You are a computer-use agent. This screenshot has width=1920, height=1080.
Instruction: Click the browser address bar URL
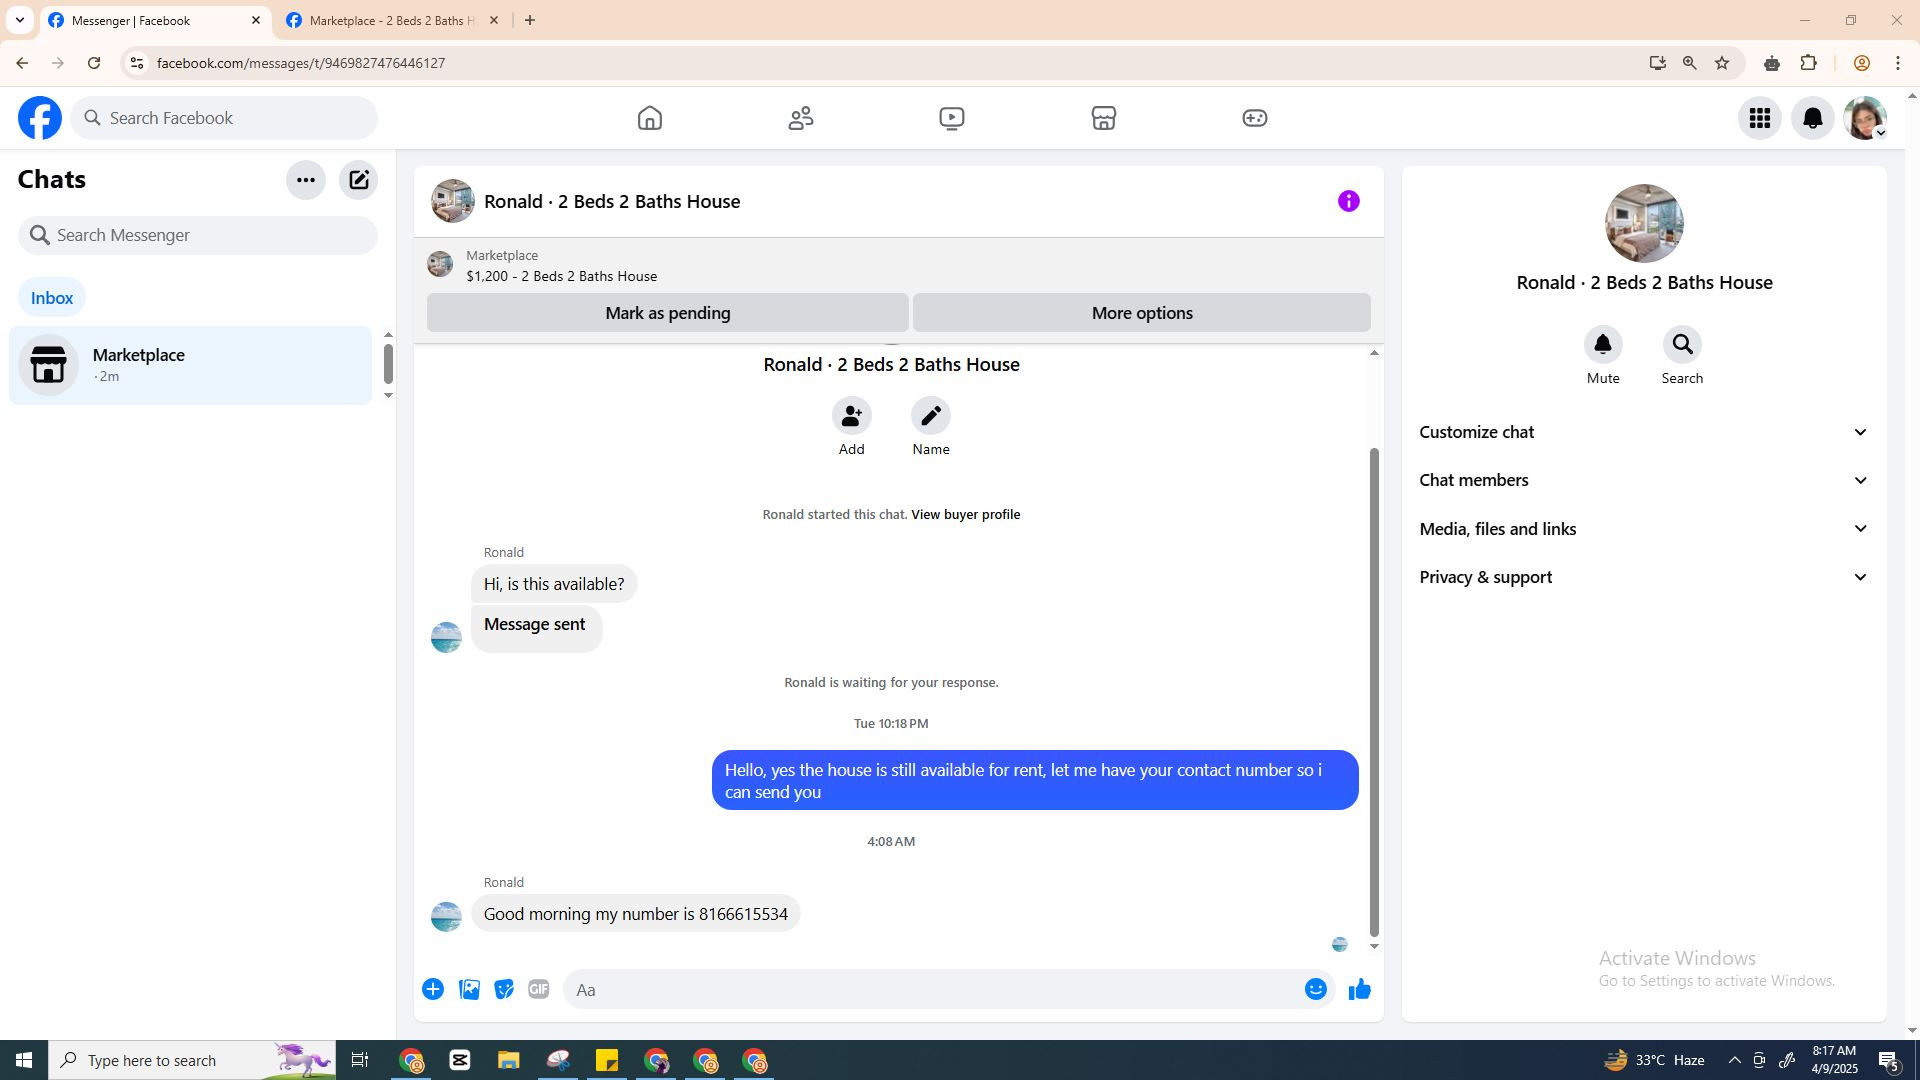coord(301,63)
